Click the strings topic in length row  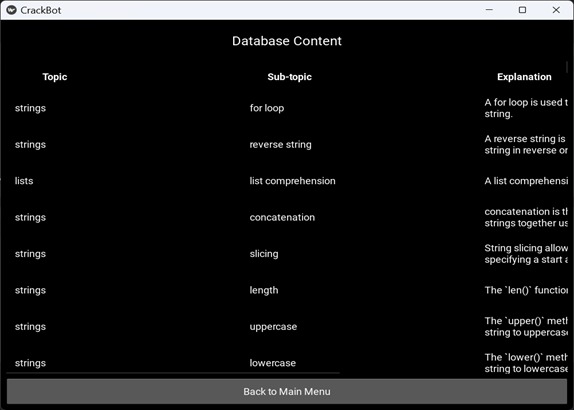30,290
